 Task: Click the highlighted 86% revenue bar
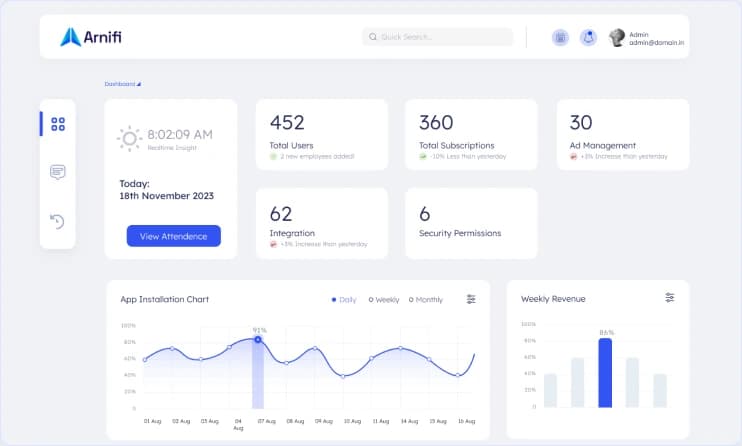[x=605, y=373]
